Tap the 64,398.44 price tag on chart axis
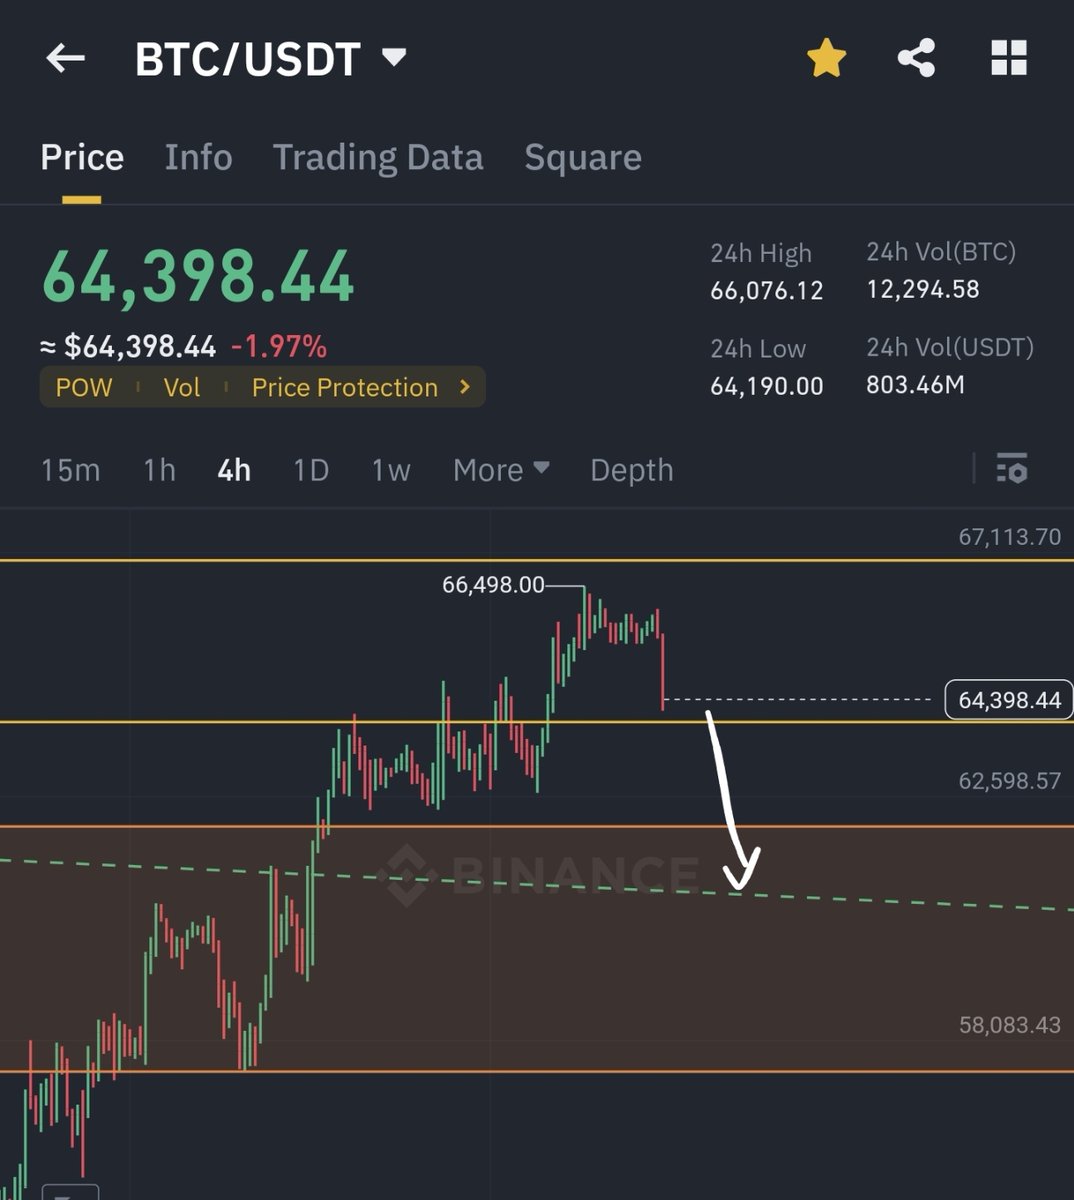 [1009, 700]
